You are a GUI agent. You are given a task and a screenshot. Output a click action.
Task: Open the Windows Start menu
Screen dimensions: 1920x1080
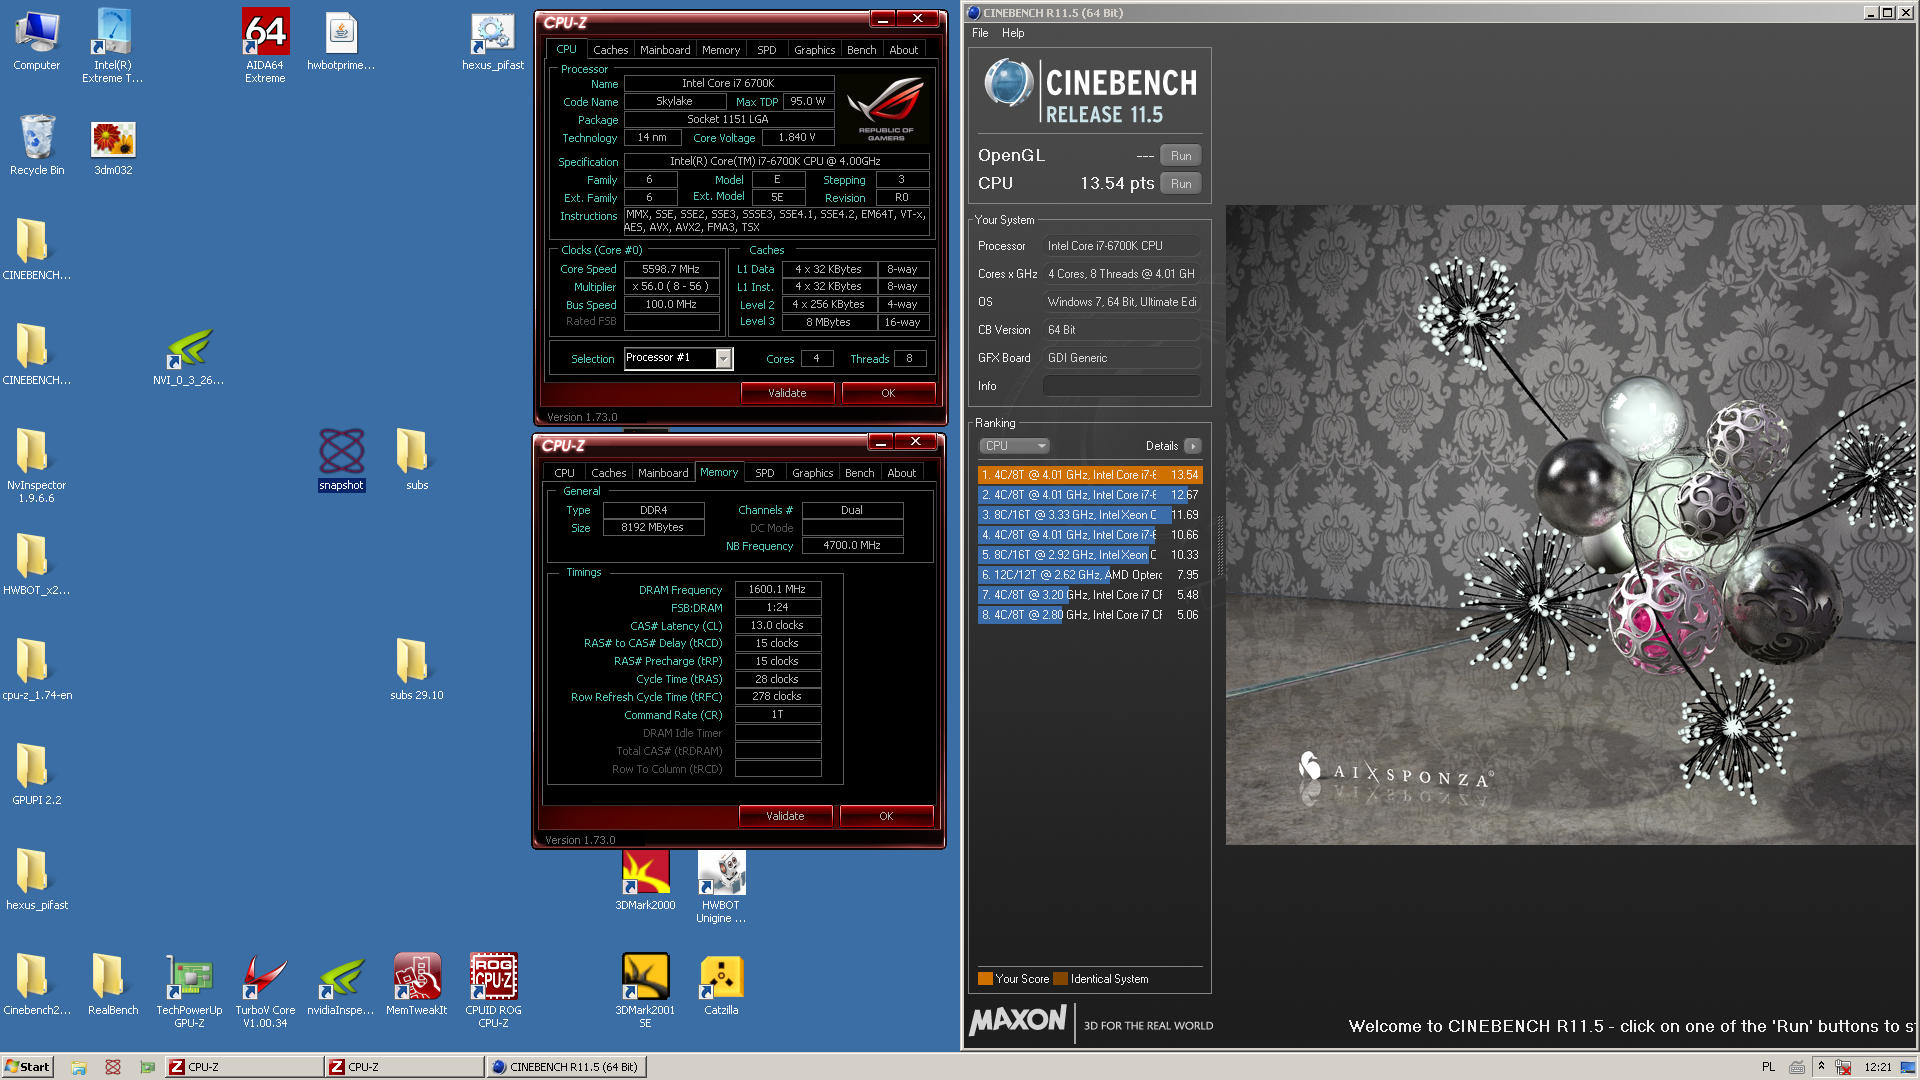(x=27, y=1067)
